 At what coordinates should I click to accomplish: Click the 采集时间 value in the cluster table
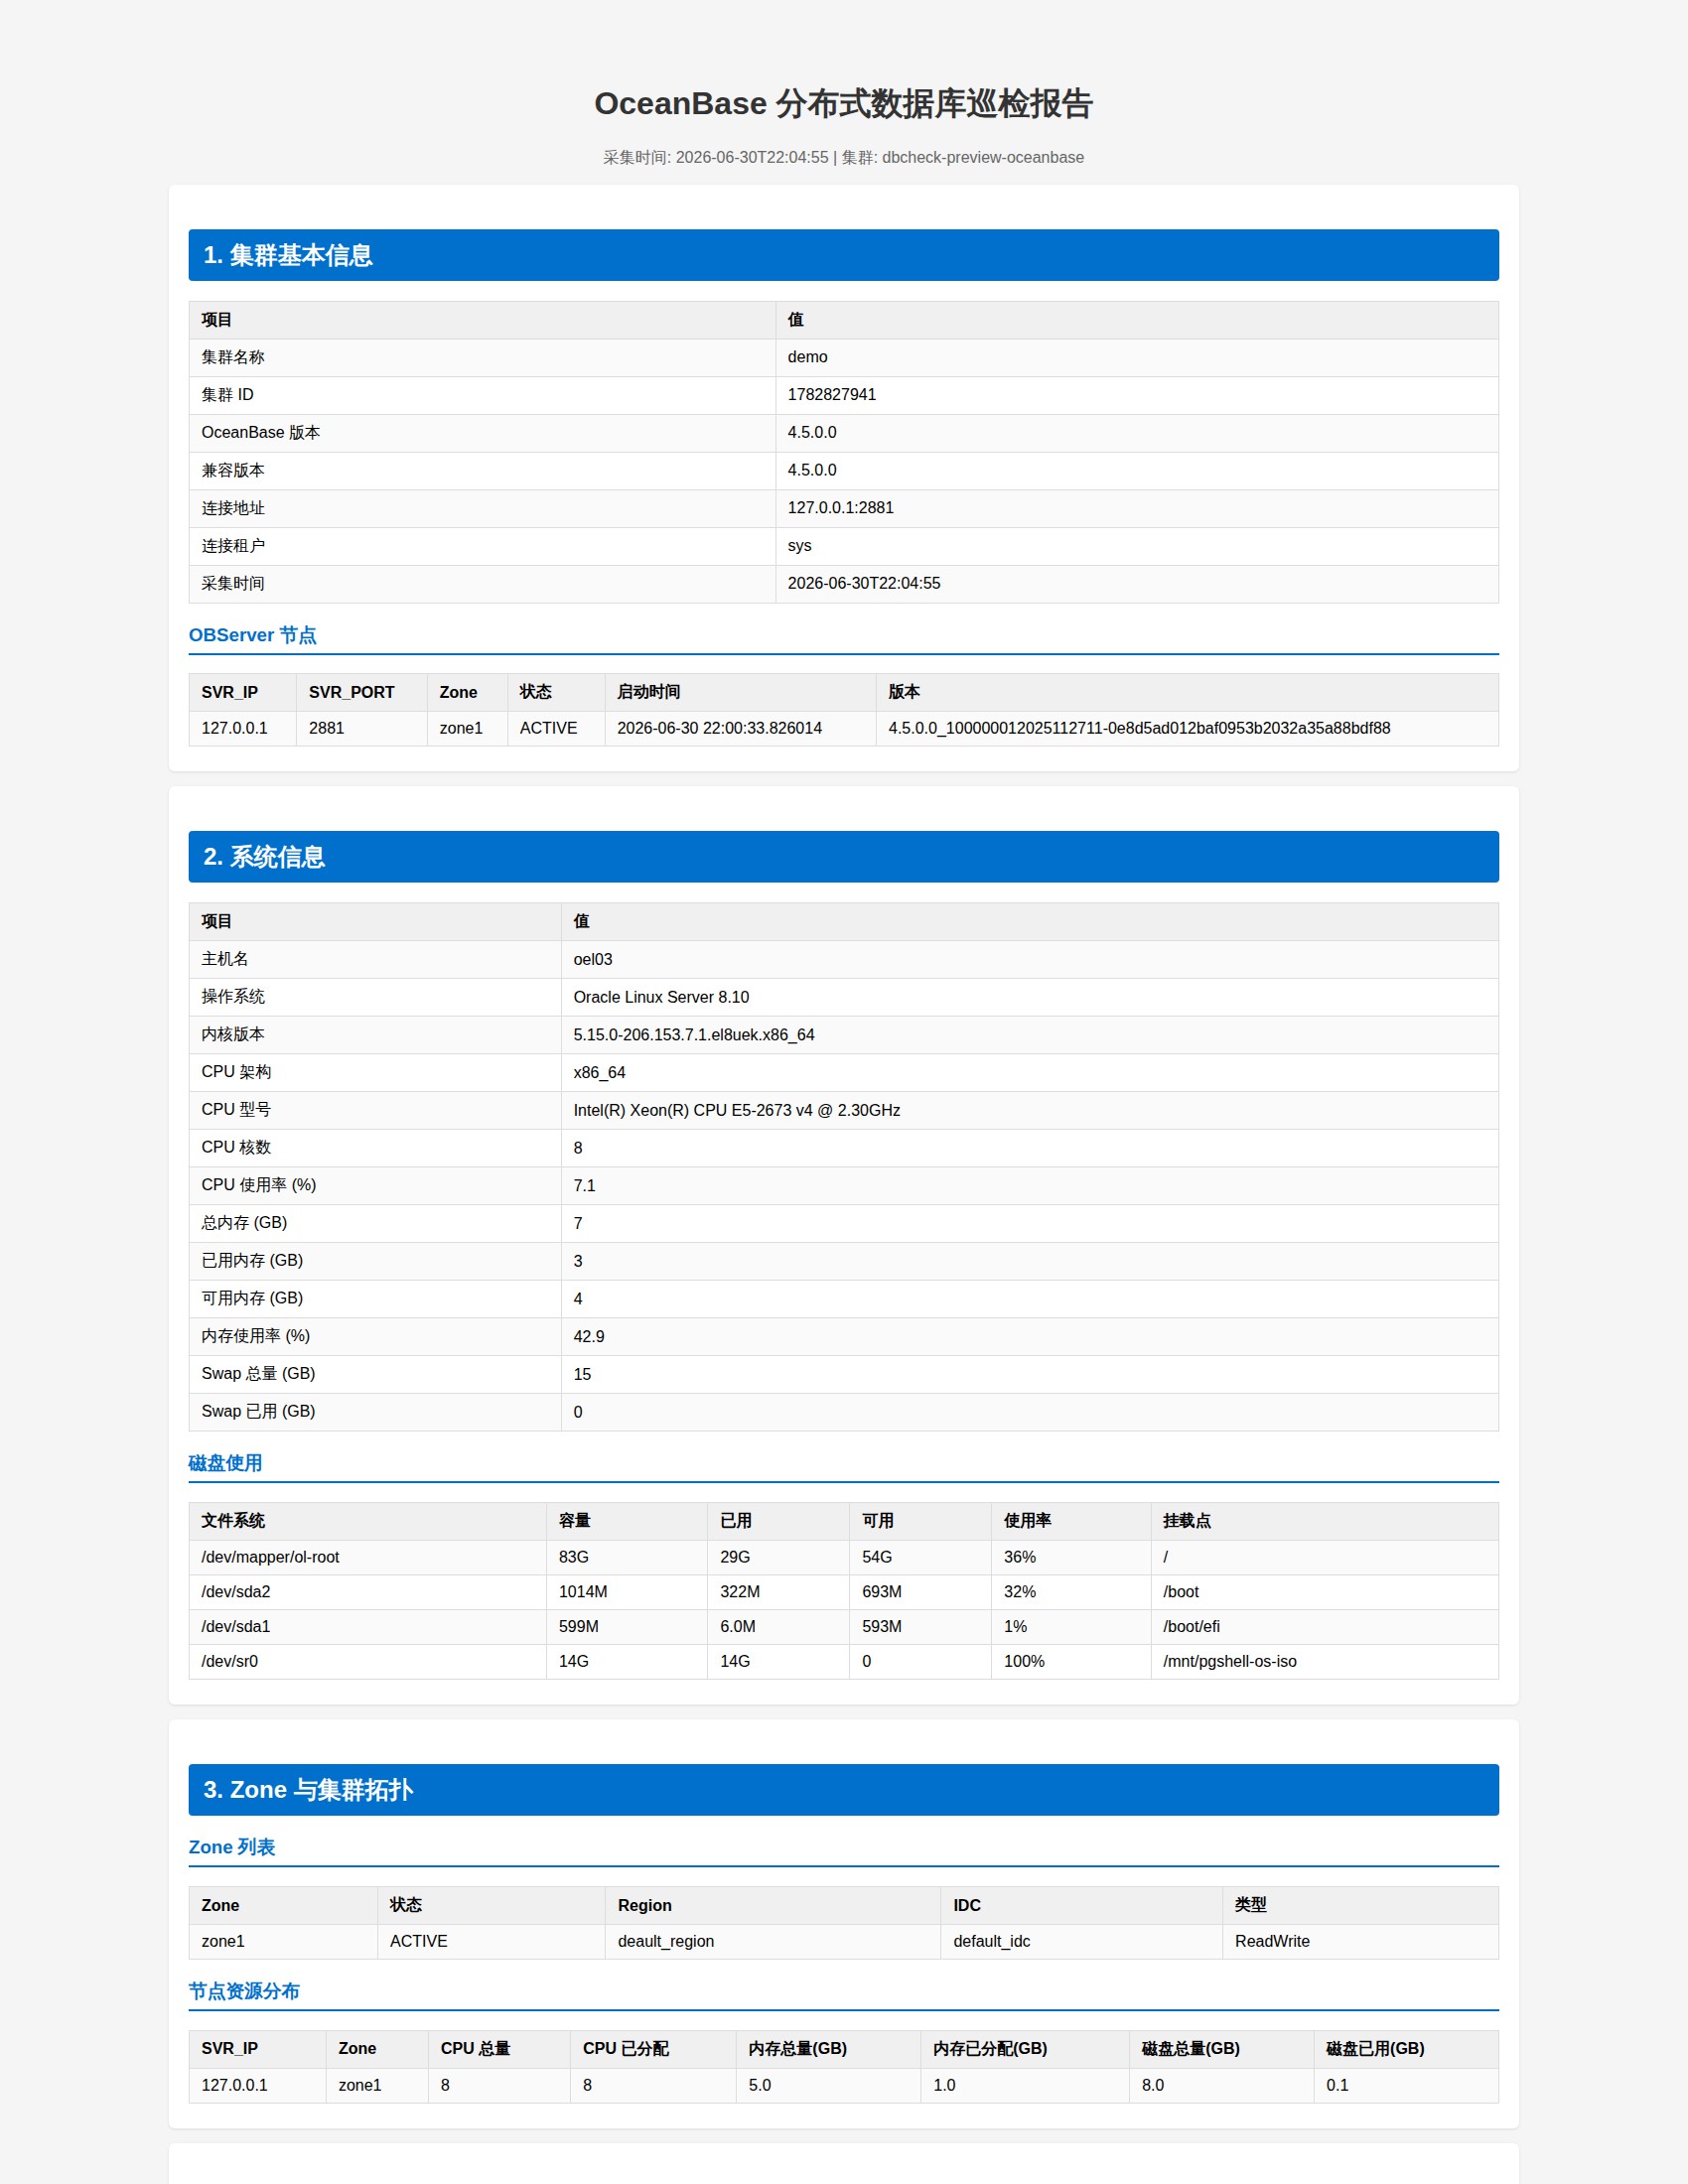[863, 584]
